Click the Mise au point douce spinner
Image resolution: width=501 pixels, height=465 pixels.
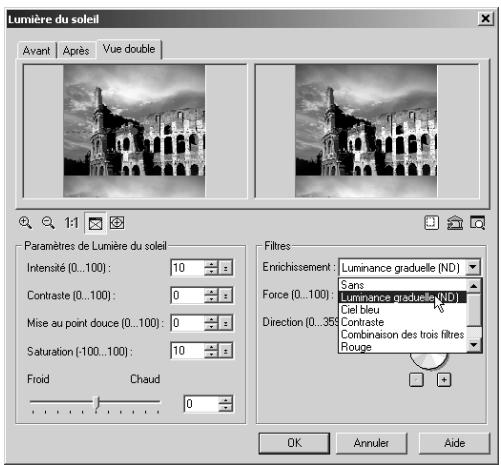(211, 323)
